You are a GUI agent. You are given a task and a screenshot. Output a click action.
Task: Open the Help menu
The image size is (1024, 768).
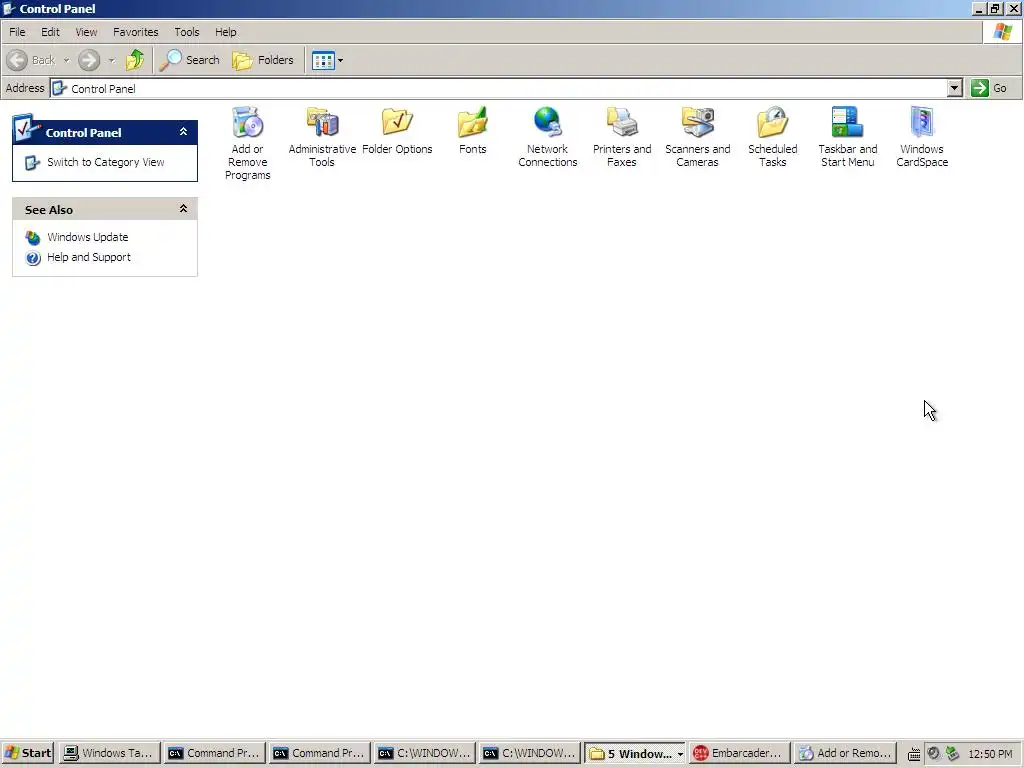pyautogui.click(x=226, y=32)
